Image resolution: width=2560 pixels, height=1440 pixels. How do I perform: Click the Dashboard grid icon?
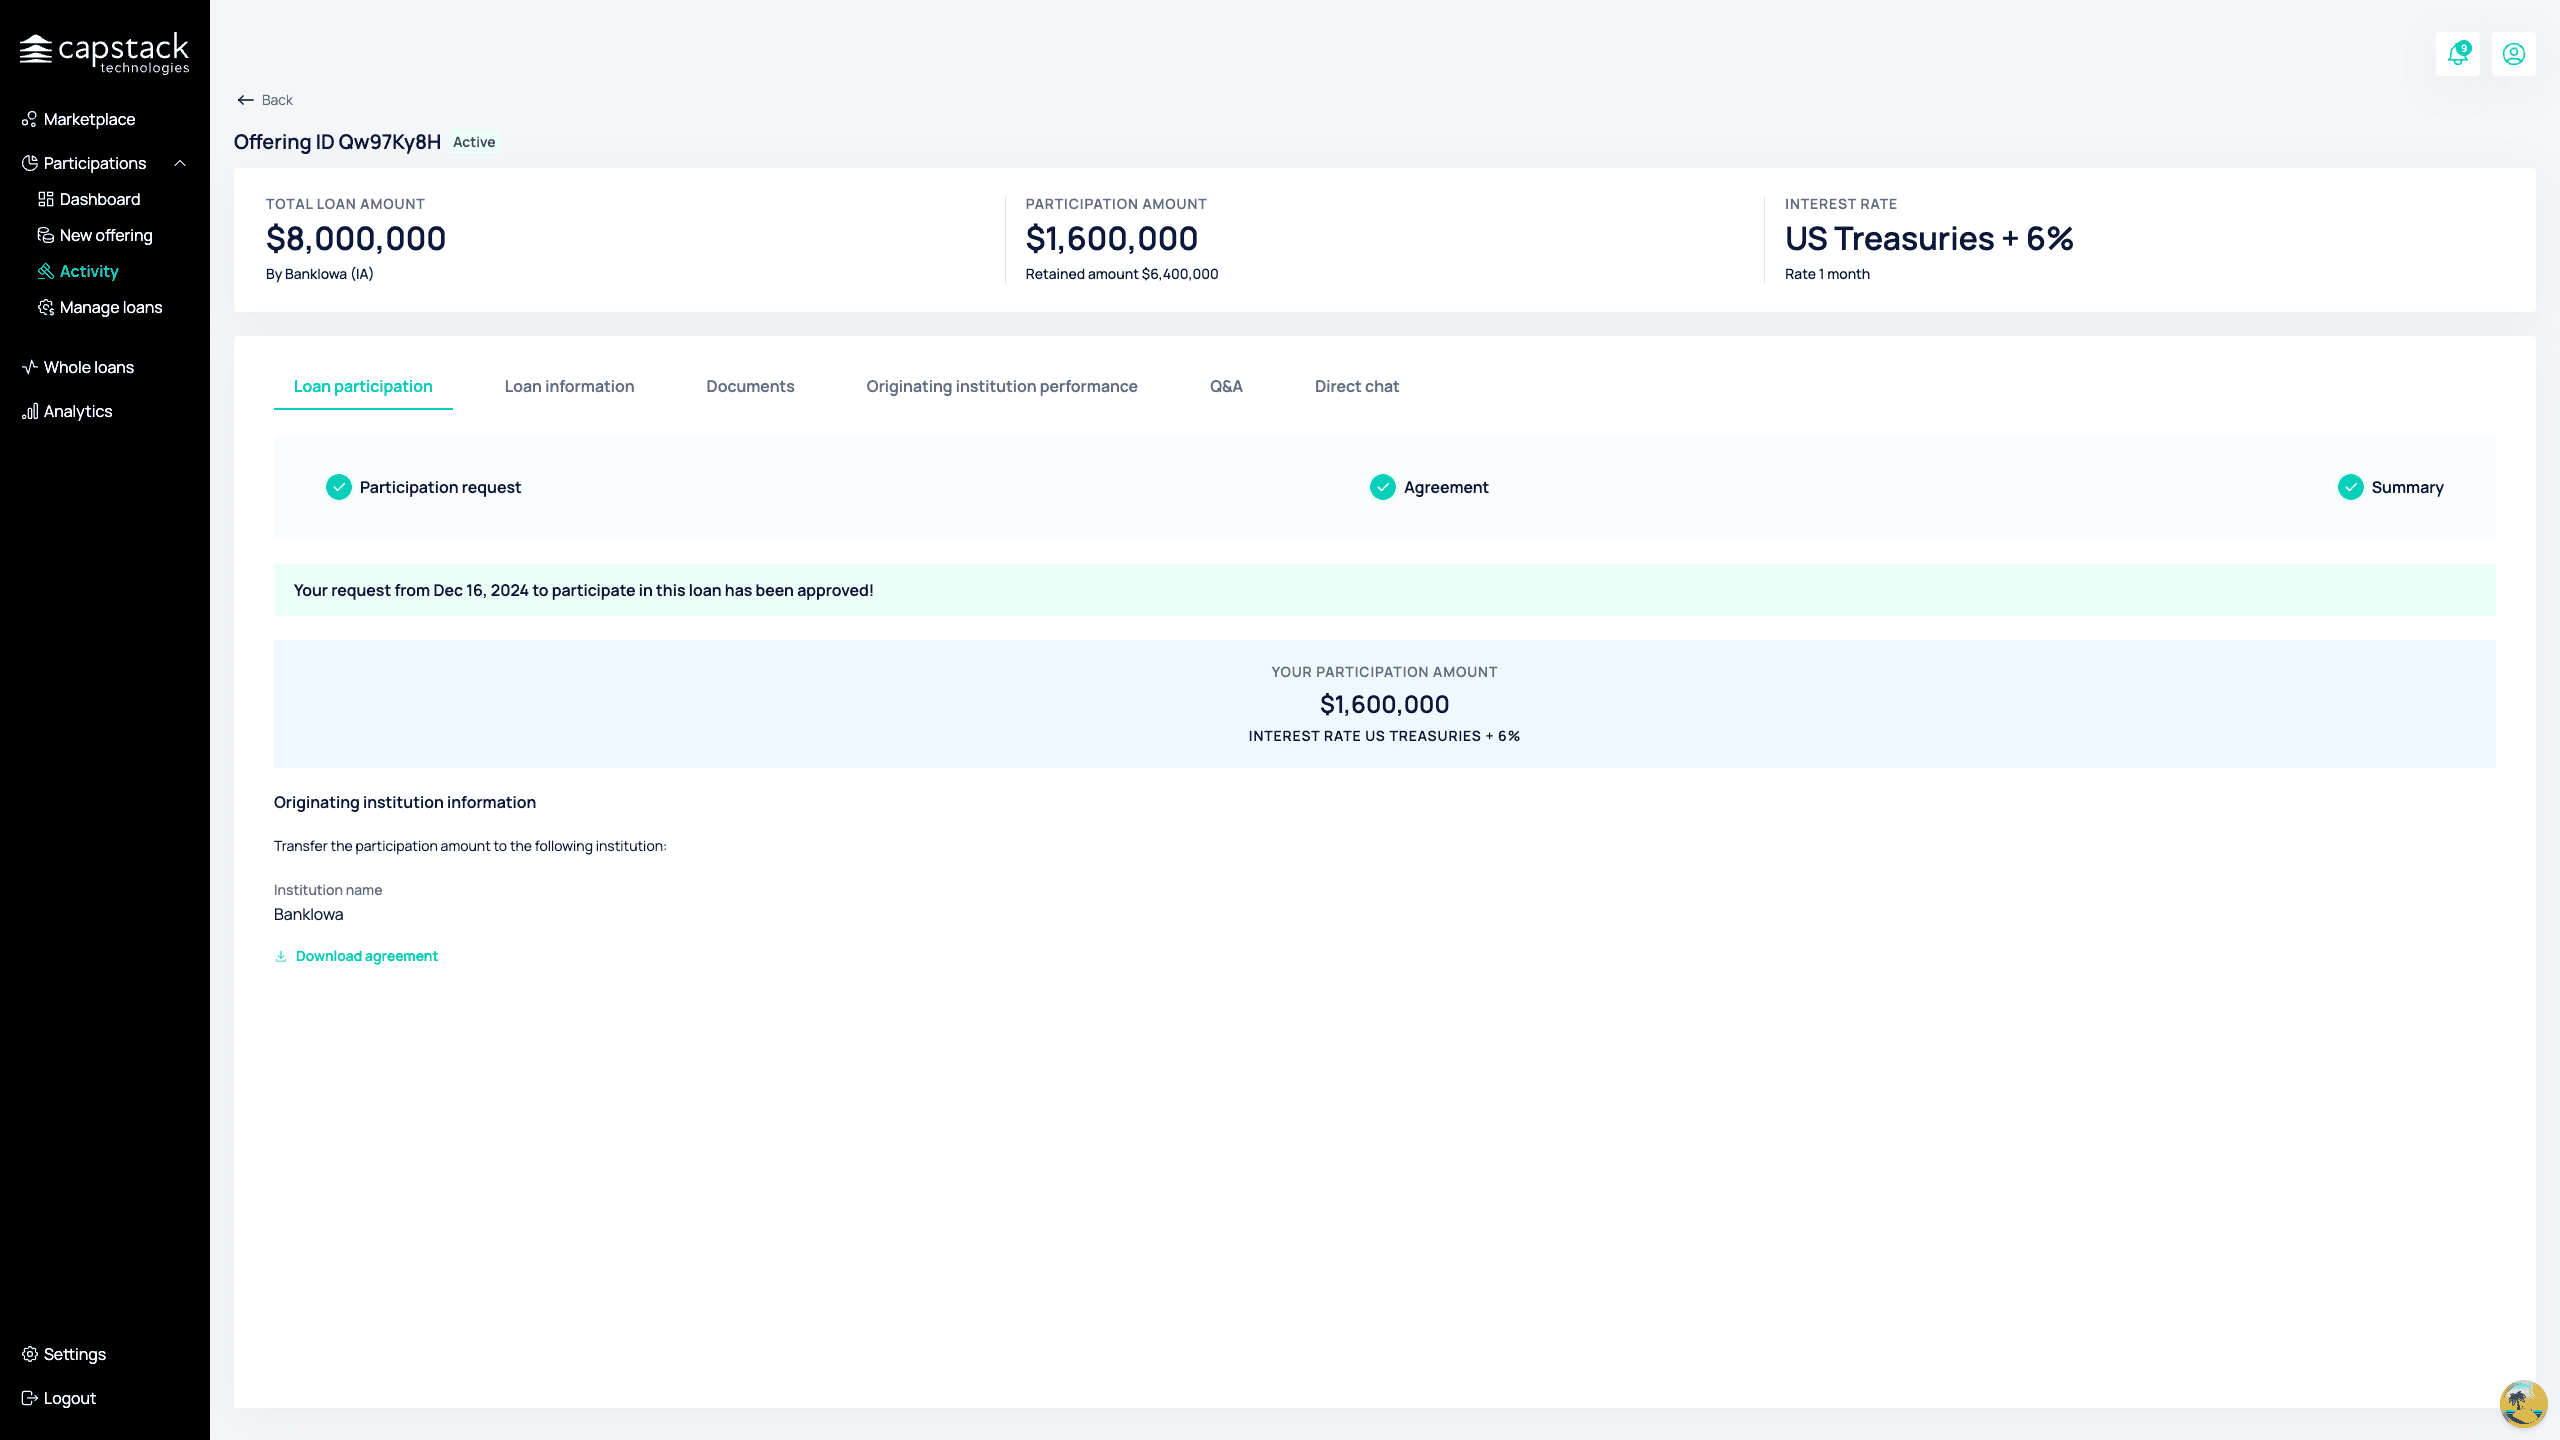45,199
